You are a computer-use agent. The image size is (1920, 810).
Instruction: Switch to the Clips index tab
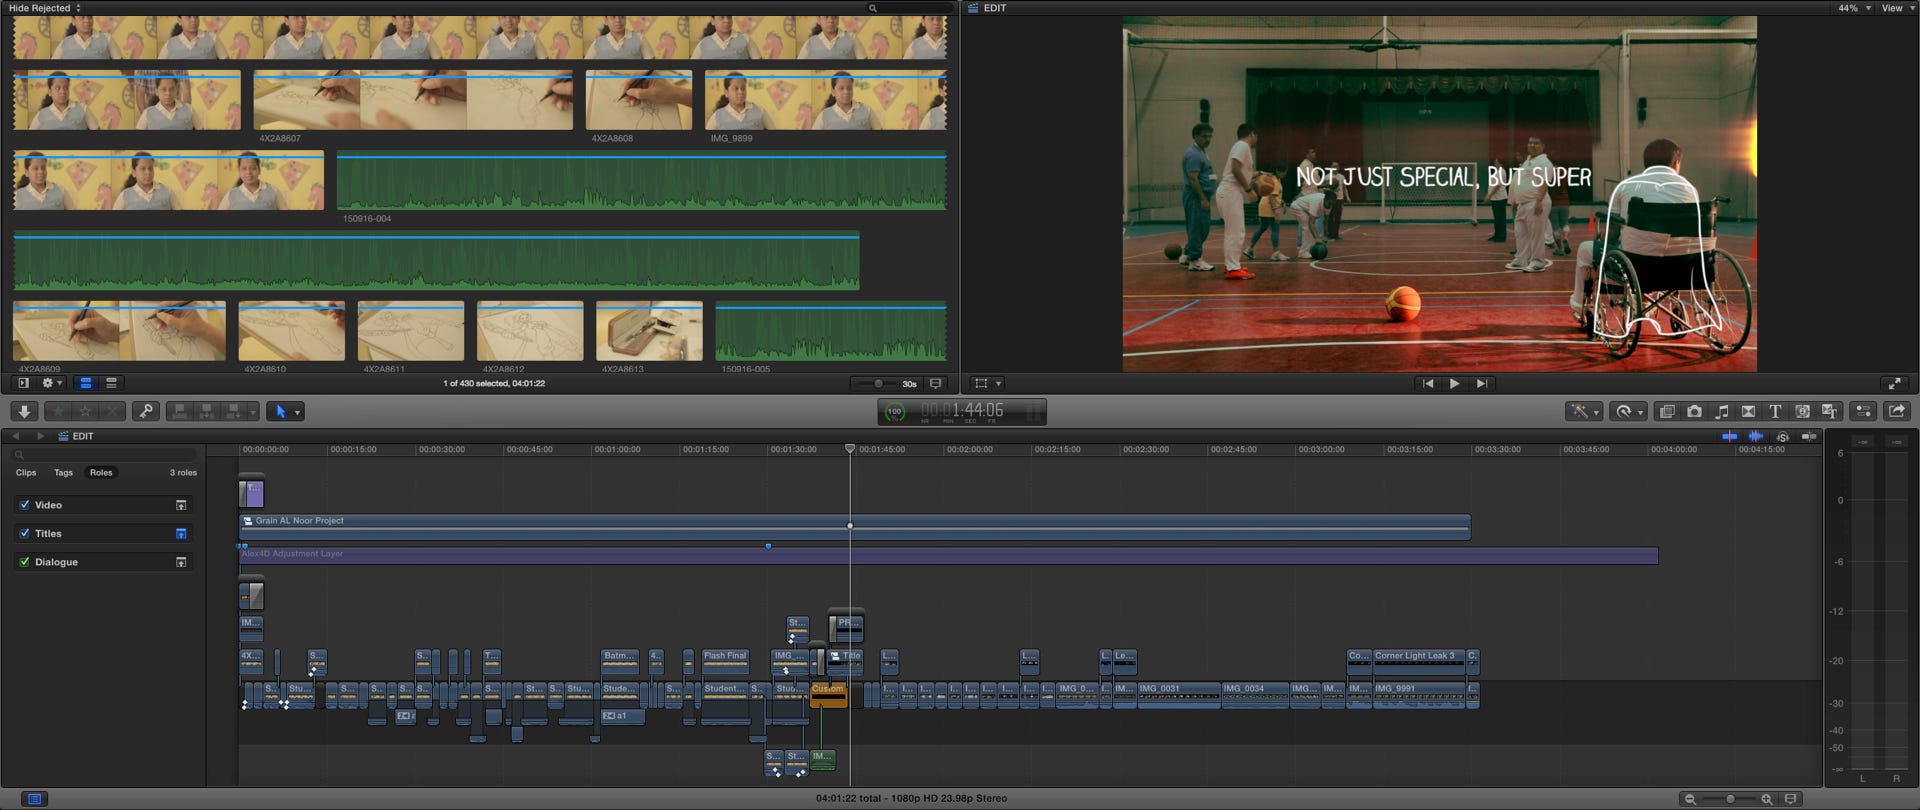[26, 473]
